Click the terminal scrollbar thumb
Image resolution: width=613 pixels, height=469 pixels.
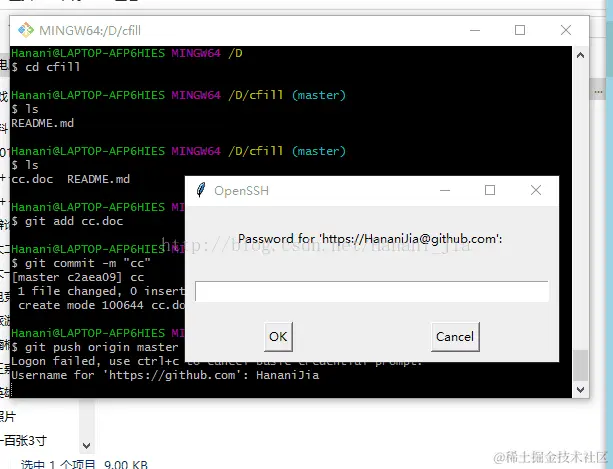pyautogui.click(x=581, y=365)
